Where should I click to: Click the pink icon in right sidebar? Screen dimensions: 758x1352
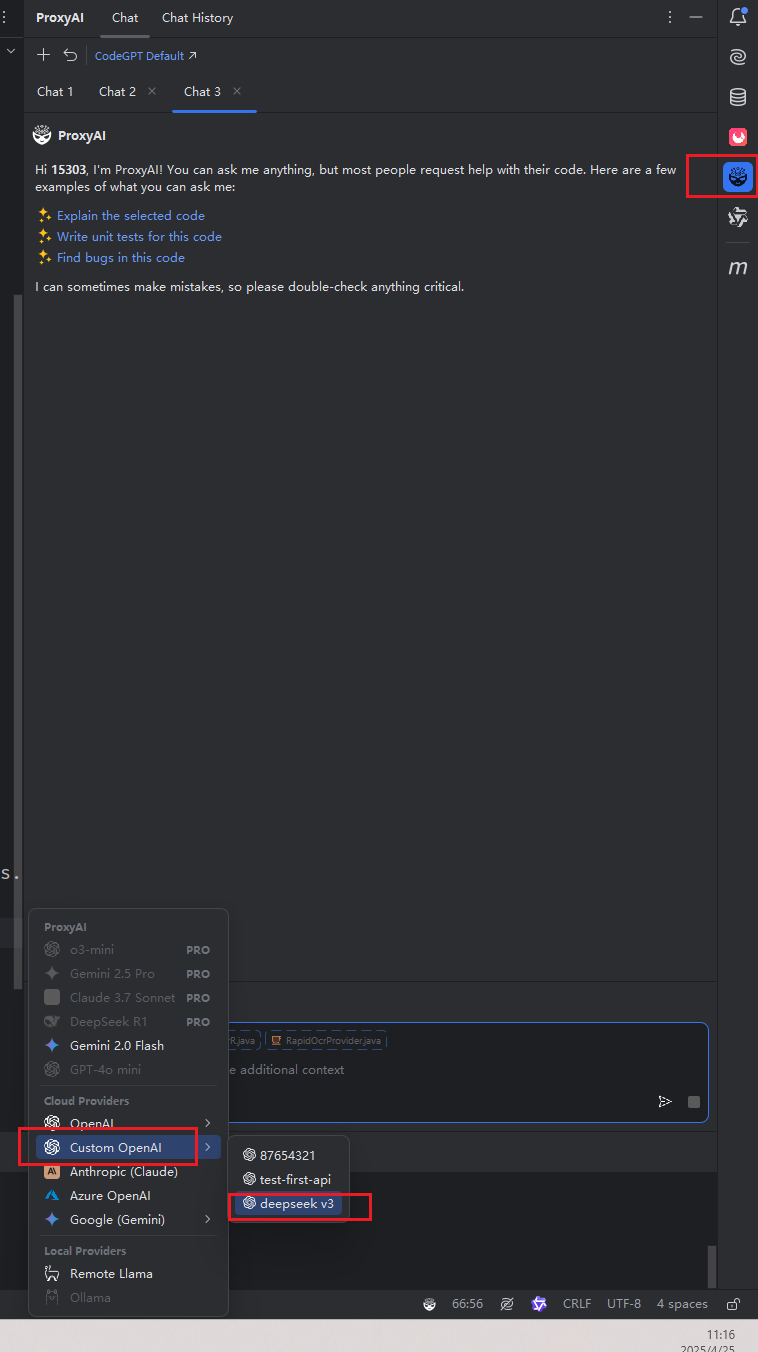click(x=738, y=137)
